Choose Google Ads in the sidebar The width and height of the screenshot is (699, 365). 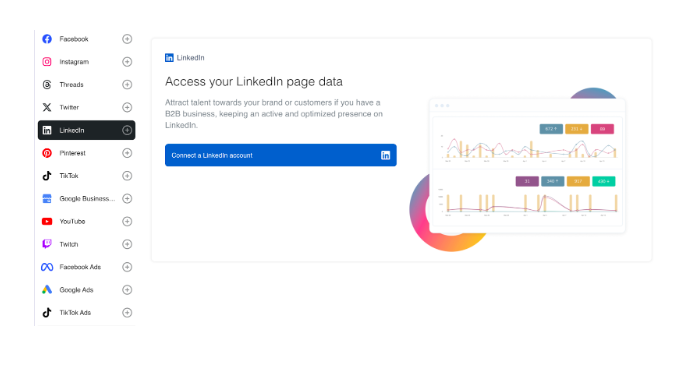tap(86, 290)
